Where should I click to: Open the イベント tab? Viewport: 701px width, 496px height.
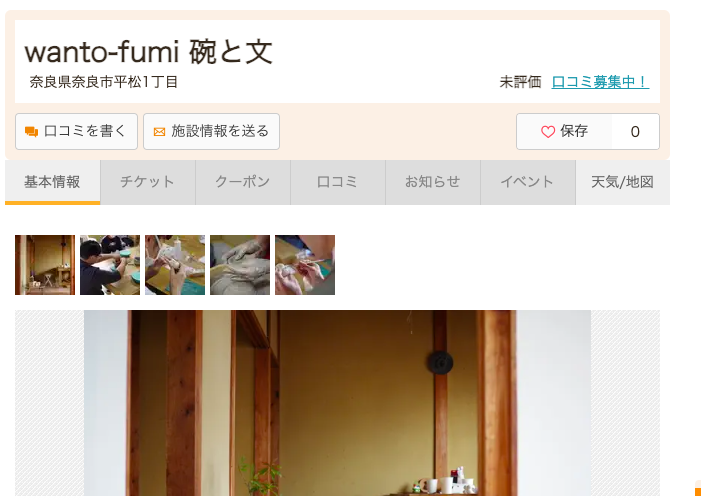click(528, 182)
